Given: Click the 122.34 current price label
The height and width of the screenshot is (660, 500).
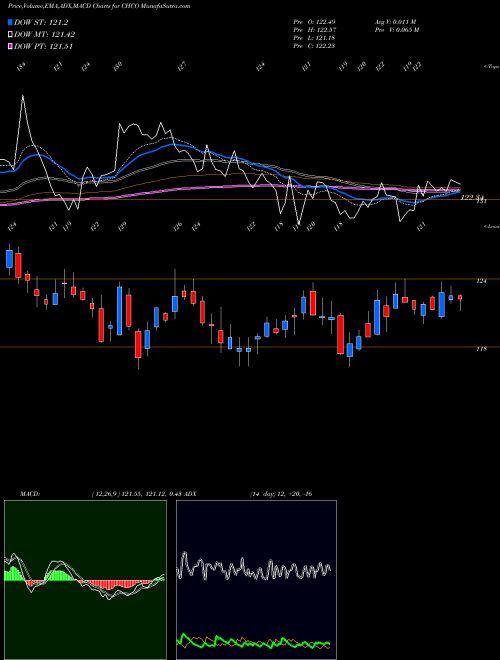Looking at the screenshot, I should click(473, 197).
